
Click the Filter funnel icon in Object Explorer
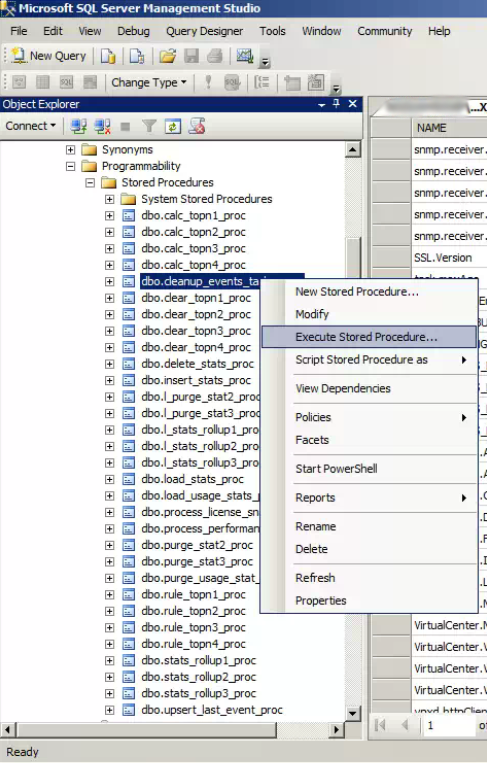[149, 127]
